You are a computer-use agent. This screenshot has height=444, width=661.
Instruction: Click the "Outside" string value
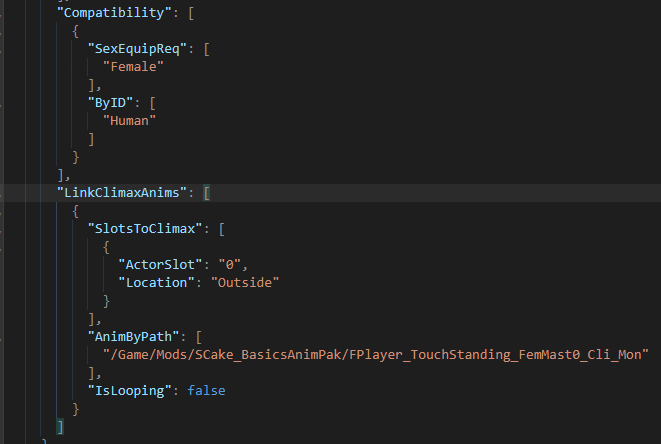point(243,282)
